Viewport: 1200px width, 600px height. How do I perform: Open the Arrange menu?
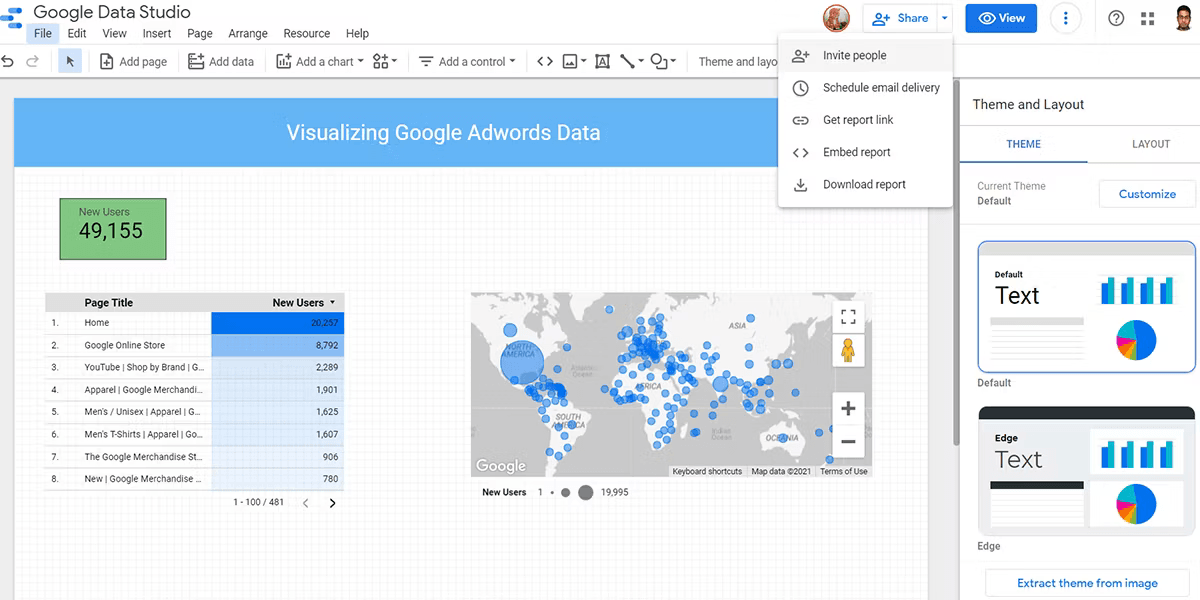click(x=248, y=33)
